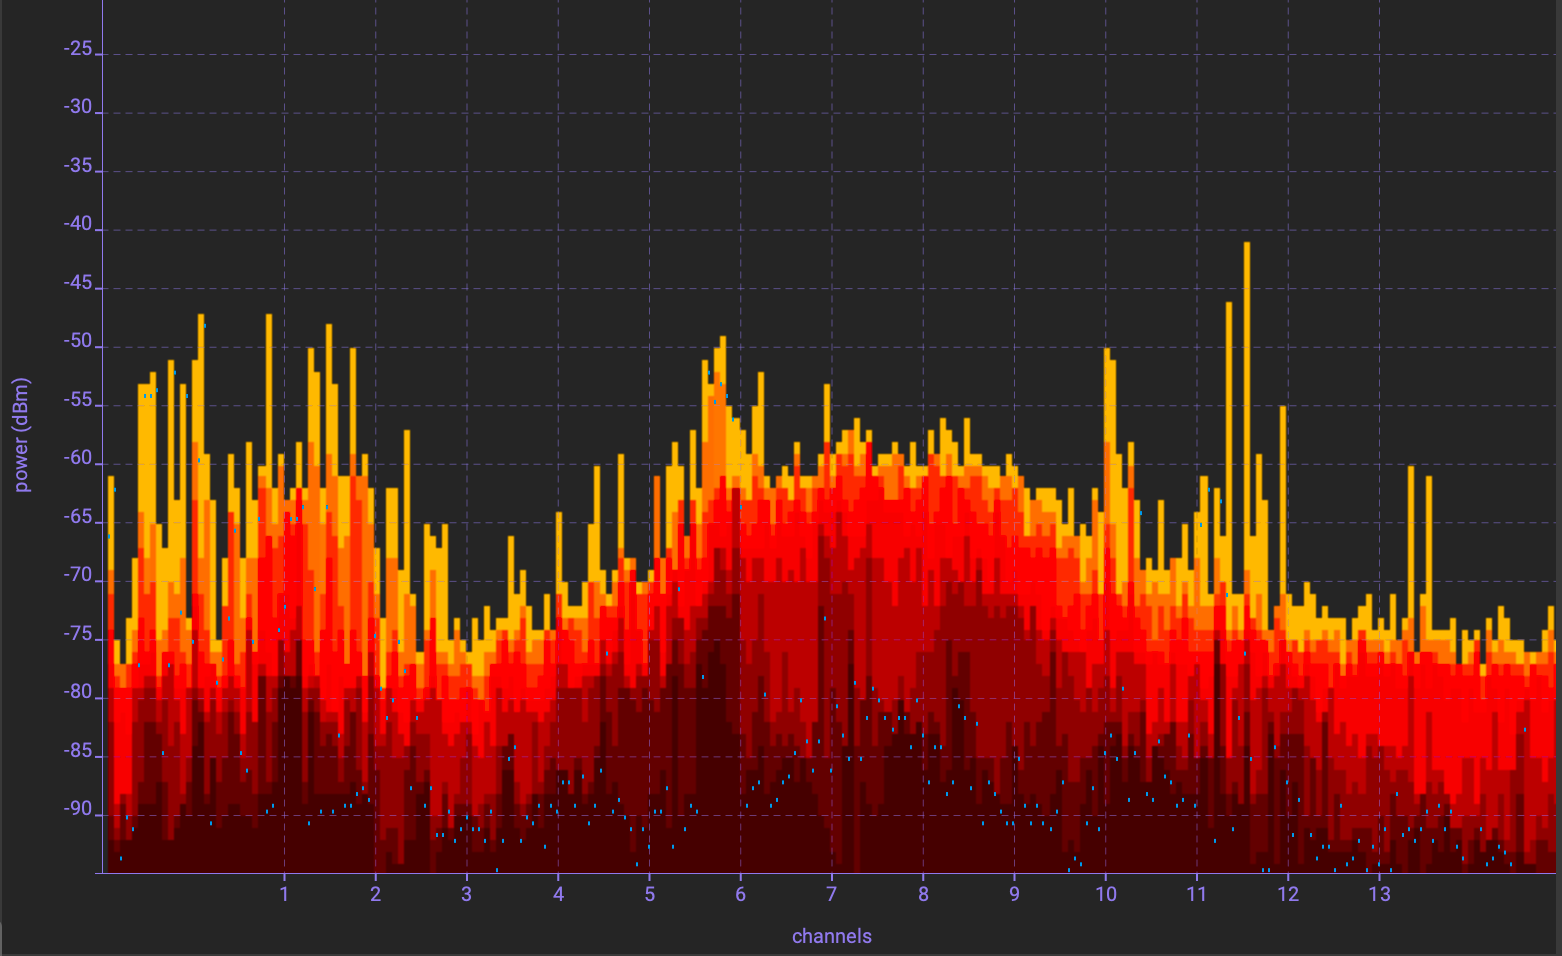Select the -70 dBm axis label
1562x956 pixels.
tap(78, 576)
